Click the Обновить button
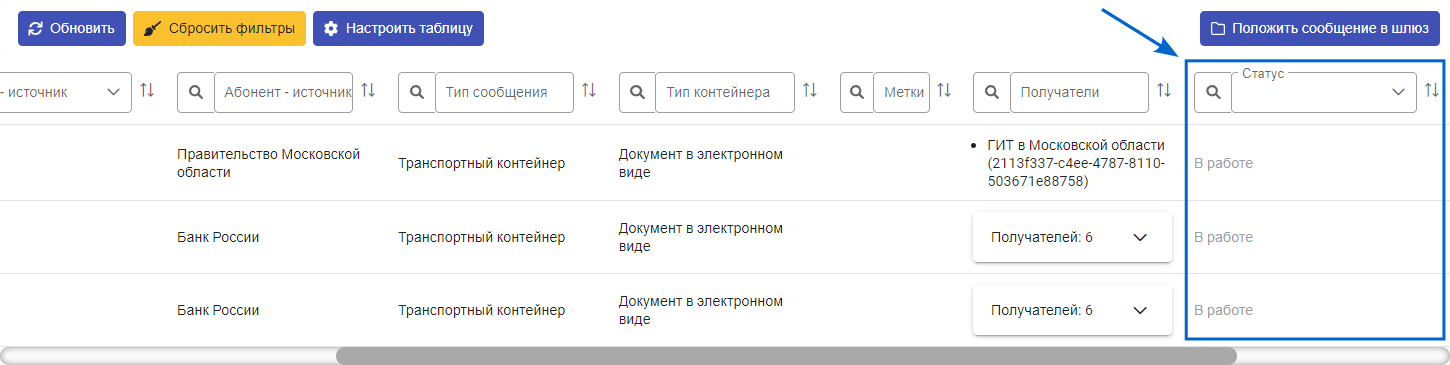The width and height of the screenshot is (1450, 365). (x=72, y=28)
